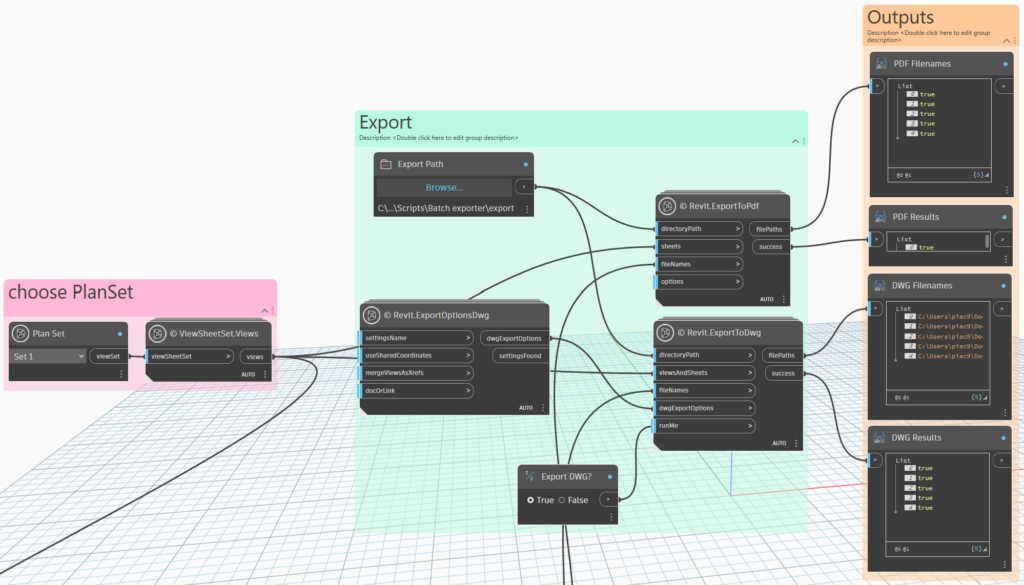
Task: Collapse the choose PlanSet group
Action: (x=263, y=311)
